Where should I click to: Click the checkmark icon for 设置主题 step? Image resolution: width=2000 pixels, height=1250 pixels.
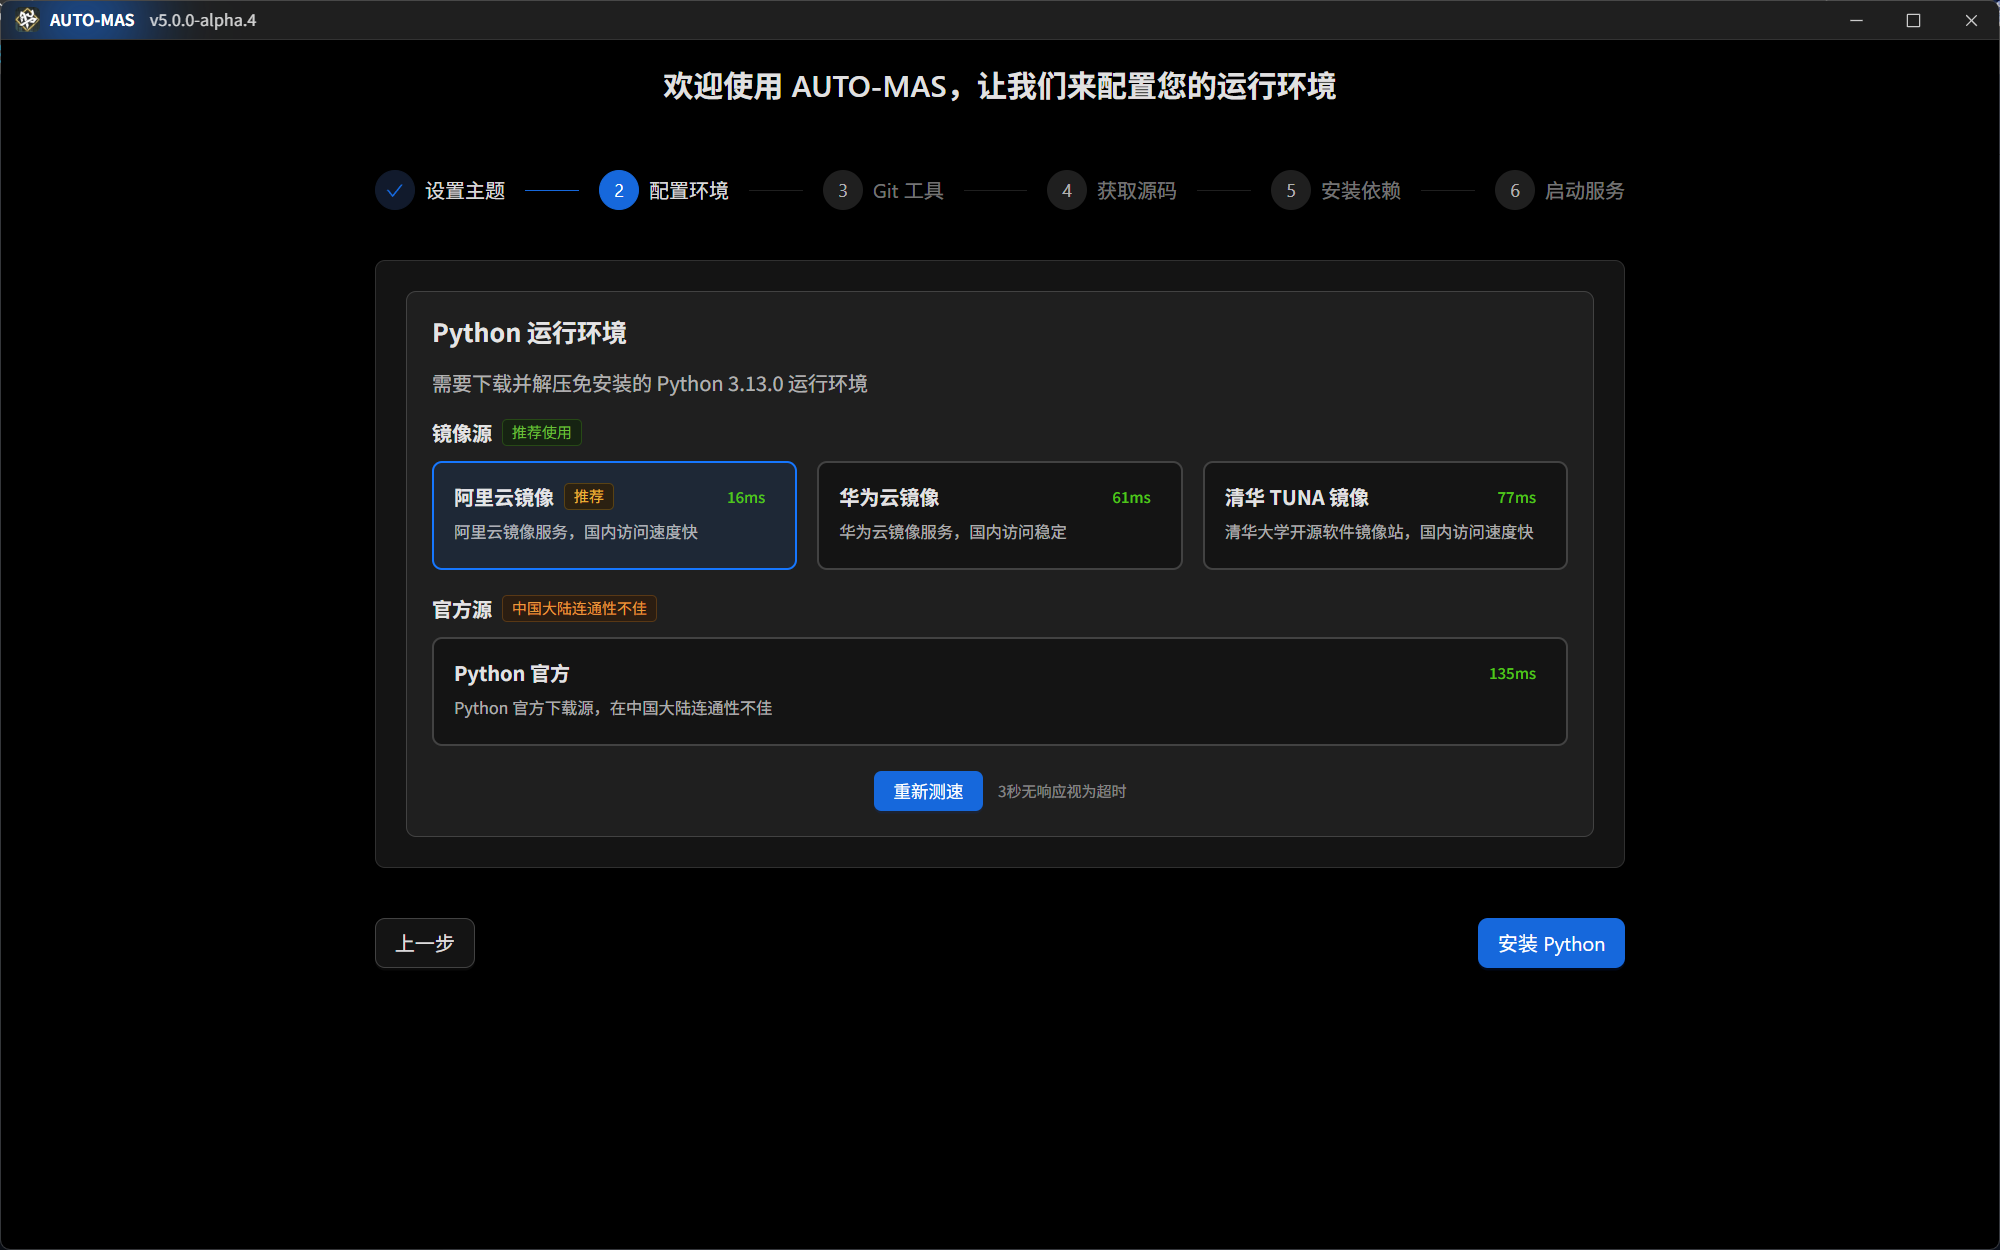click(395, 191)
